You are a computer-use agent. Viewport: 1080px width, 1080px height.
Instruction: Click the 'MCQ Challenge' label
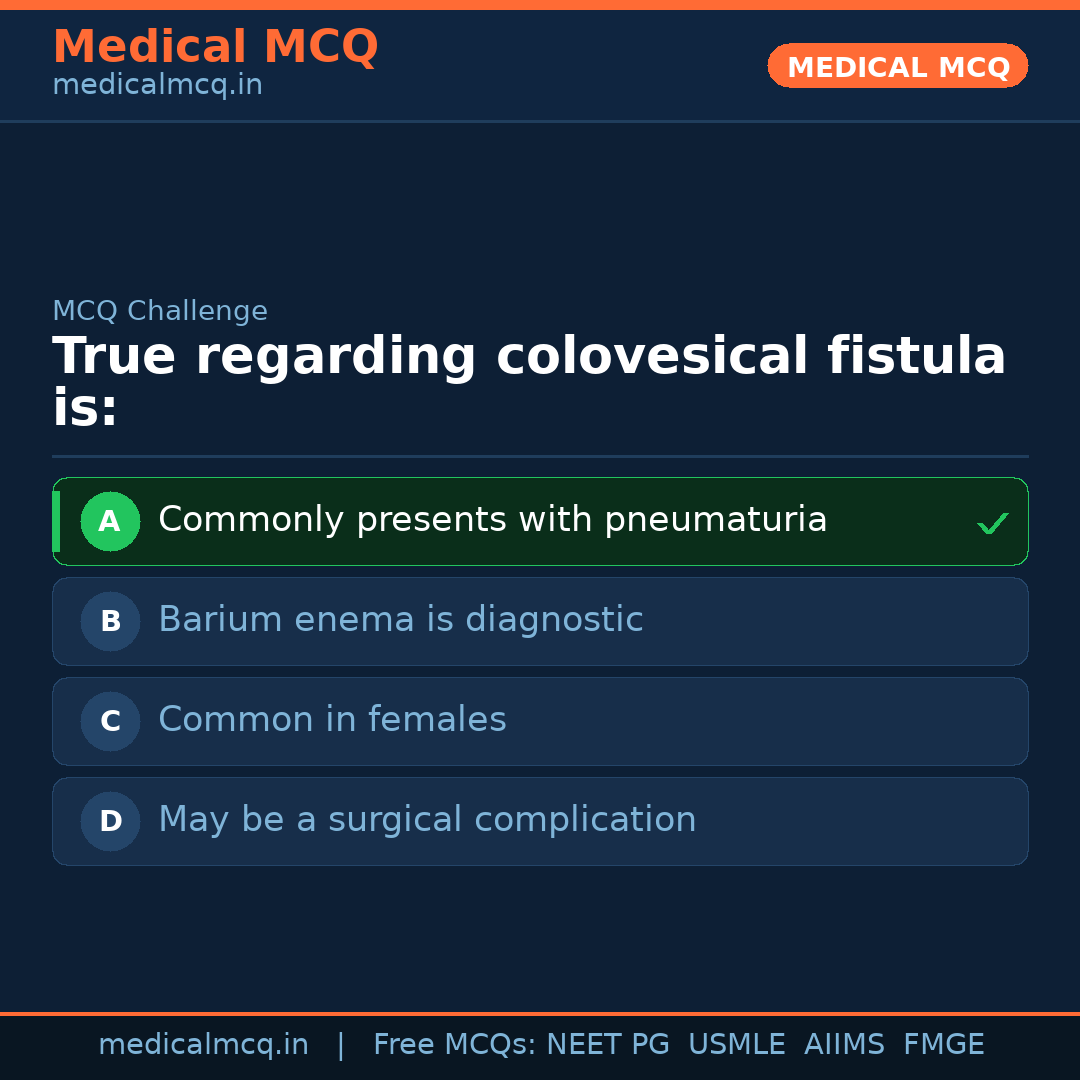click(160, 311)
